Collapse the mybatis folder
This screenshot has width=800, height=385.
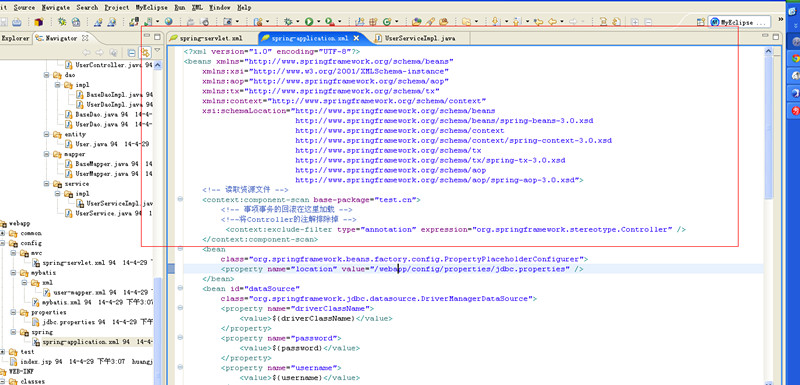14,273
